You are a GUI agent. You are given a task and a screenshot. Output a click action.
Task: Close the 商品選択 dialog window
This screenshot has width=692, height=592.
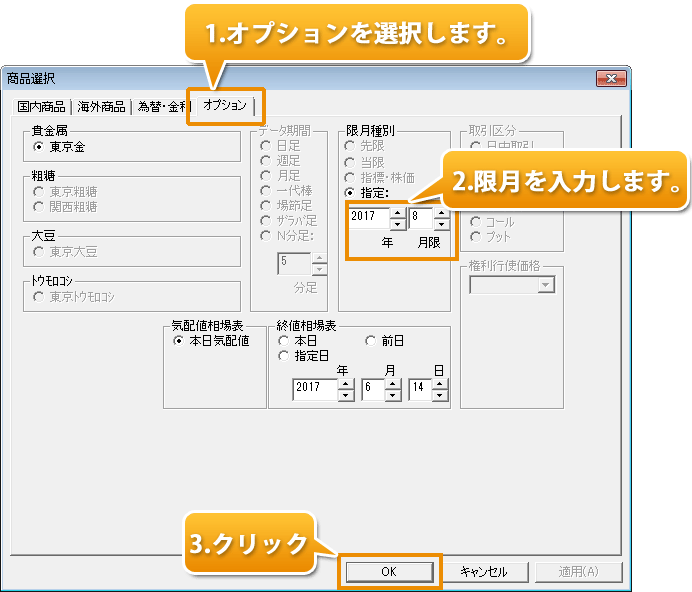point(610,78)
